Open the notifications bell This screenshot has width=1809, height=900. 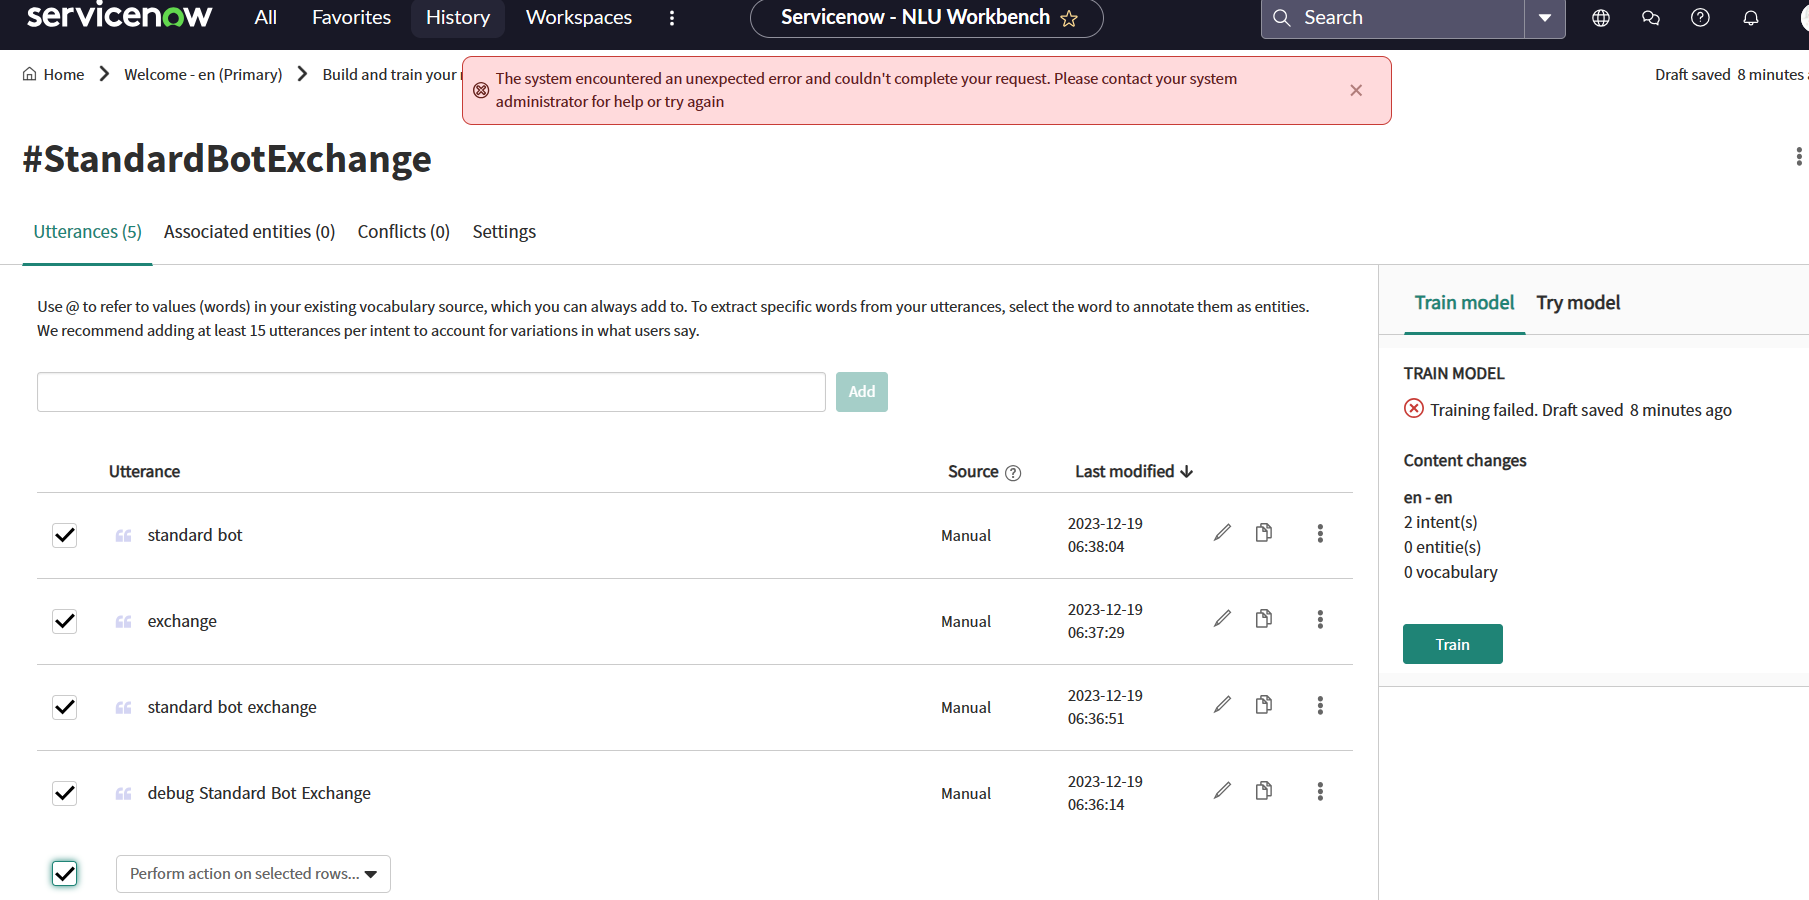pyautogui.click(x=1751, y=17)
